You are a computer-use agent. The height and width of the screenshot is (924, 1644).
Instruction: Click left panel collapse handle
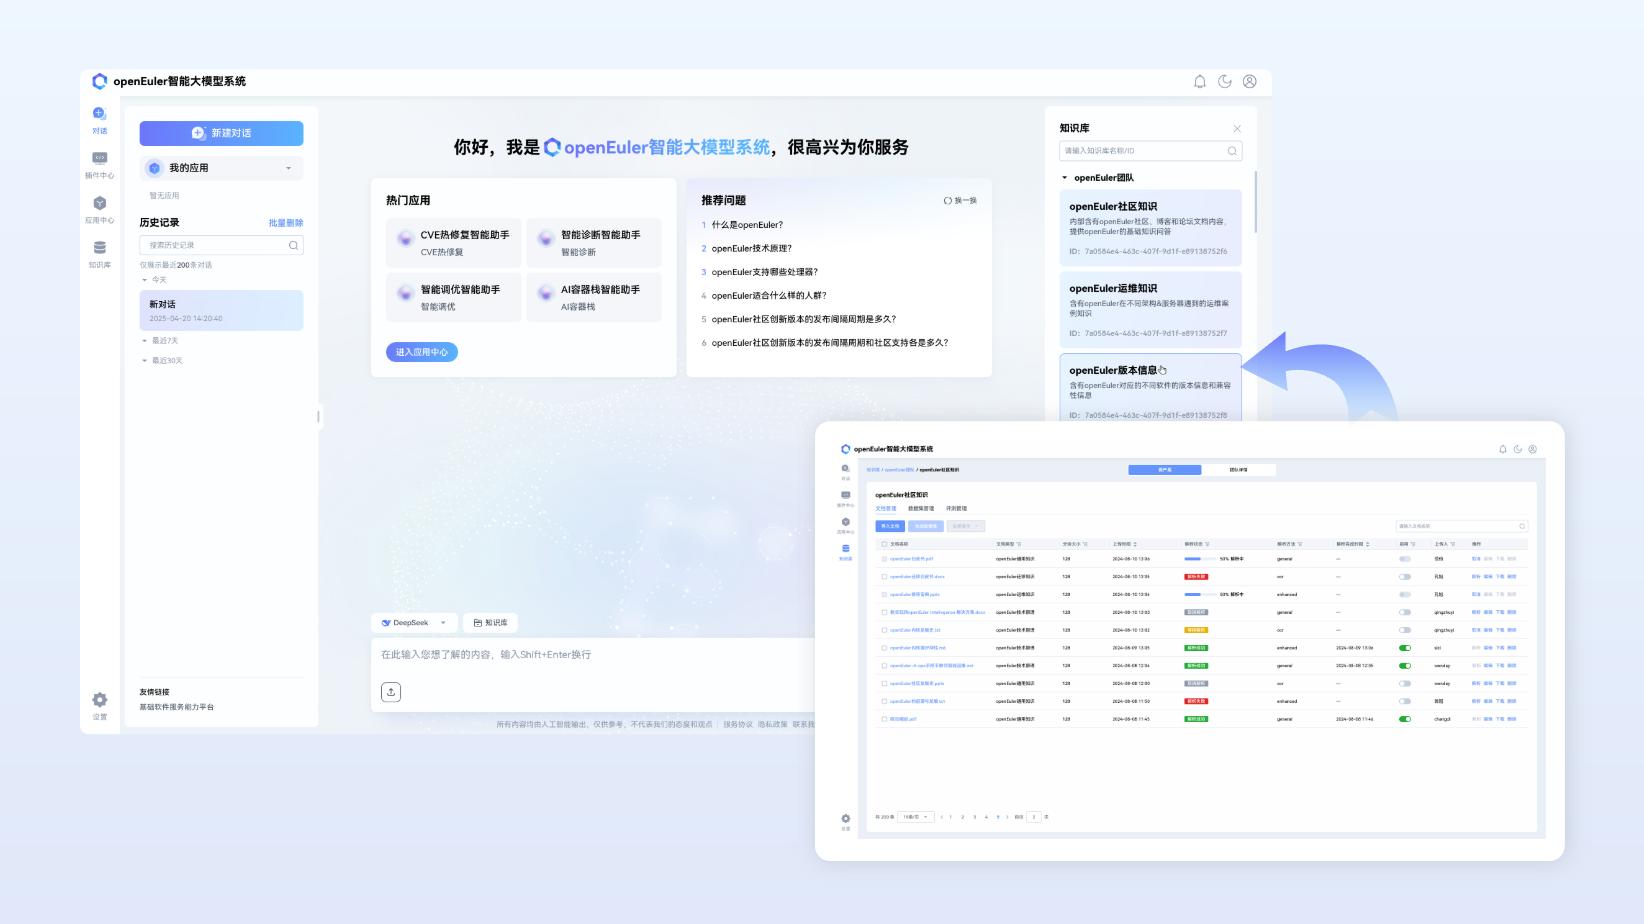pyautogui.click(x=319, y=416)
